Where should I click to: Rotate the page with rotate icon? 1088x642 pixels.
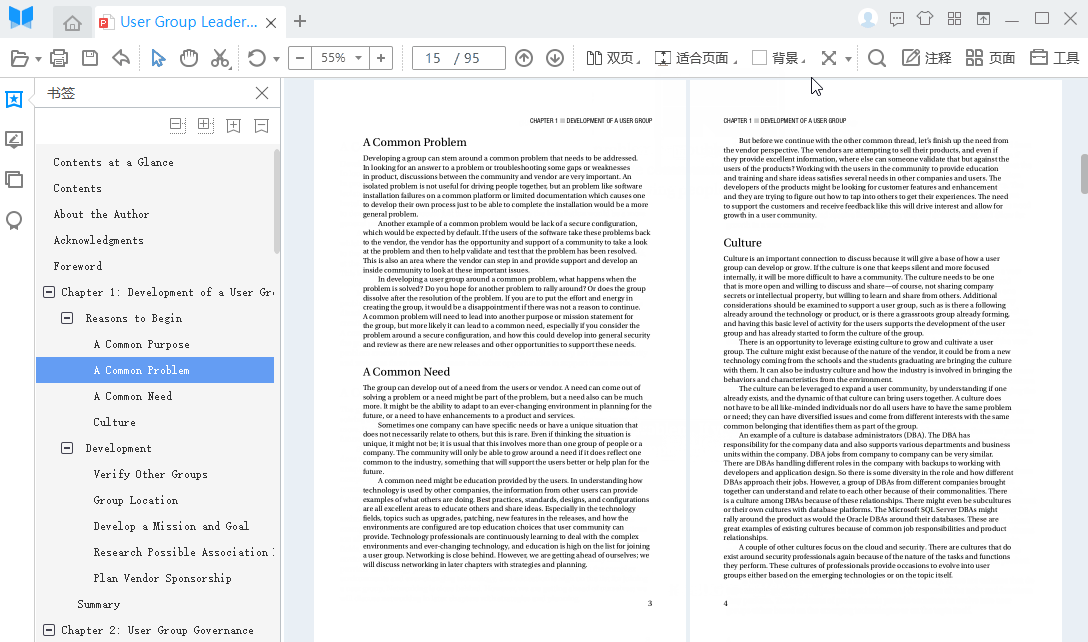click(x=257, y=58)
